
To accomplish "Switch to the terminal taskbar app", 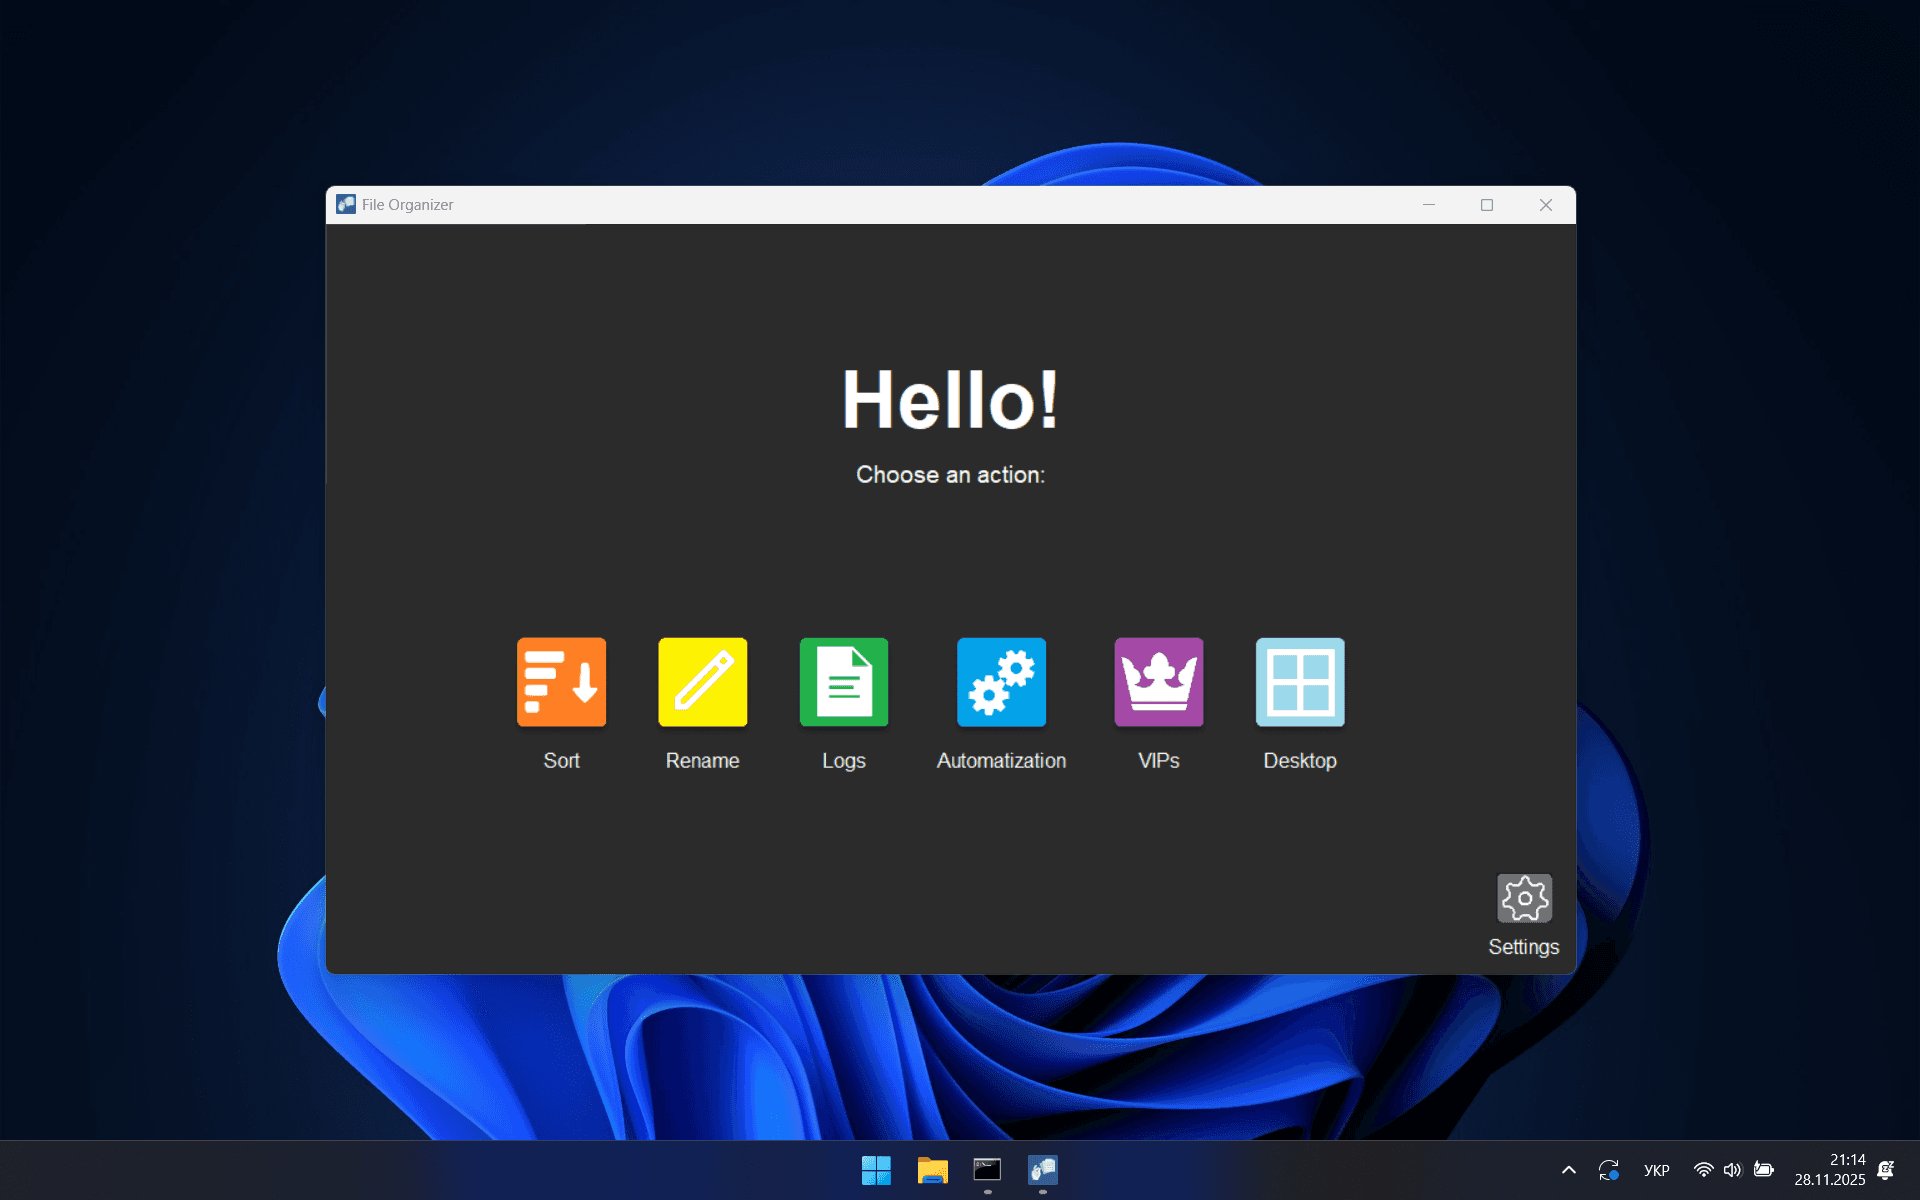I will (x=987, y=1170).
